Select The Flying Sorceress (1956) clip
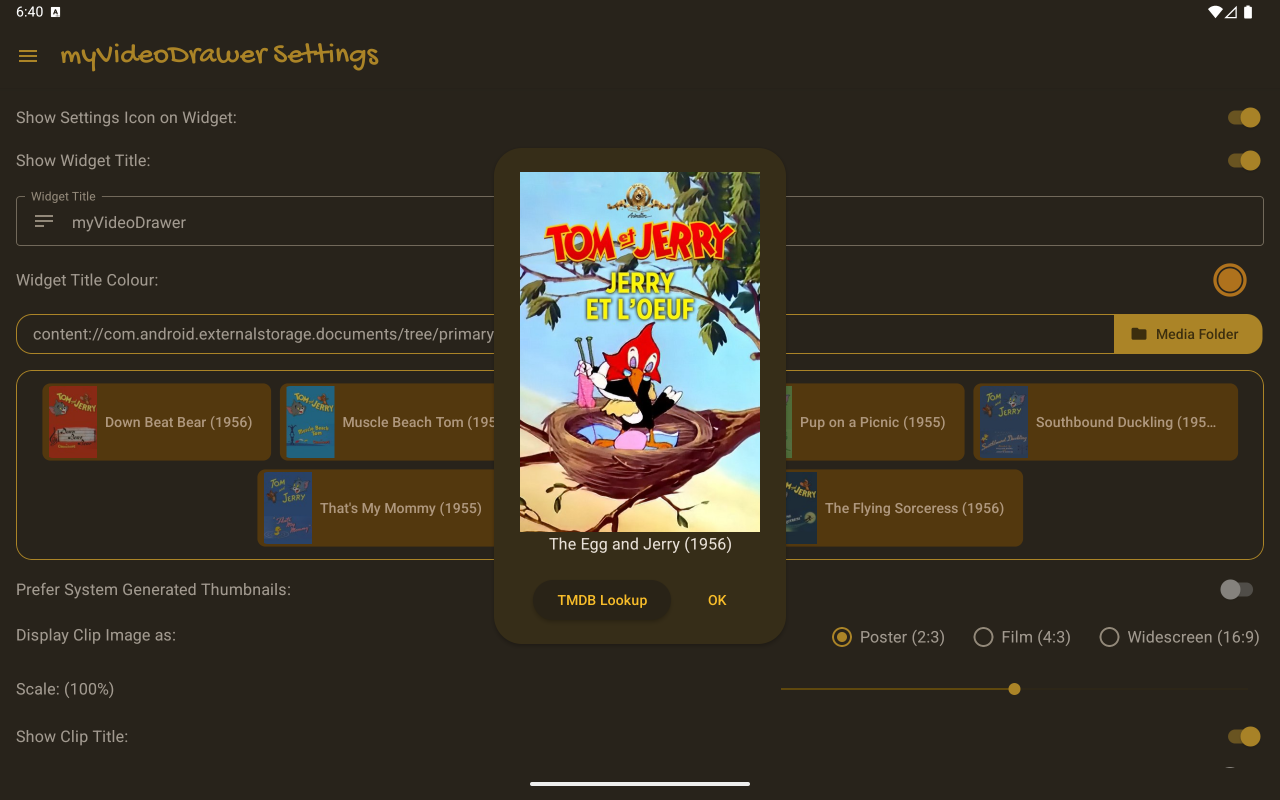The height and width of the screenshot is (800, 1280). pyautogui.click(x=914, y=508)
